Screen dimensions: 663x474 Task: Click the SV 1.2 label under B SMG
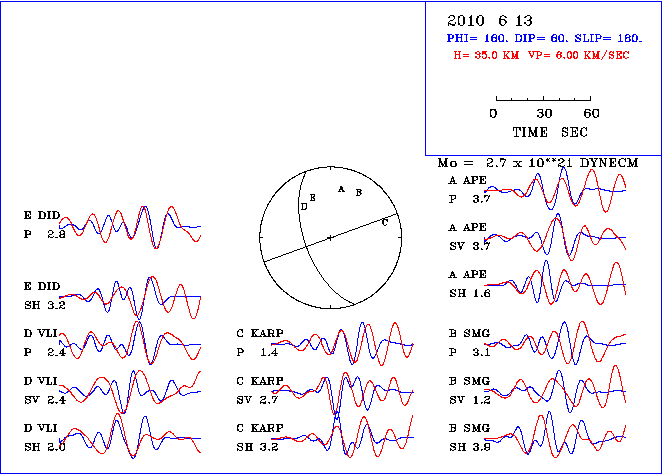pos(470,400)
